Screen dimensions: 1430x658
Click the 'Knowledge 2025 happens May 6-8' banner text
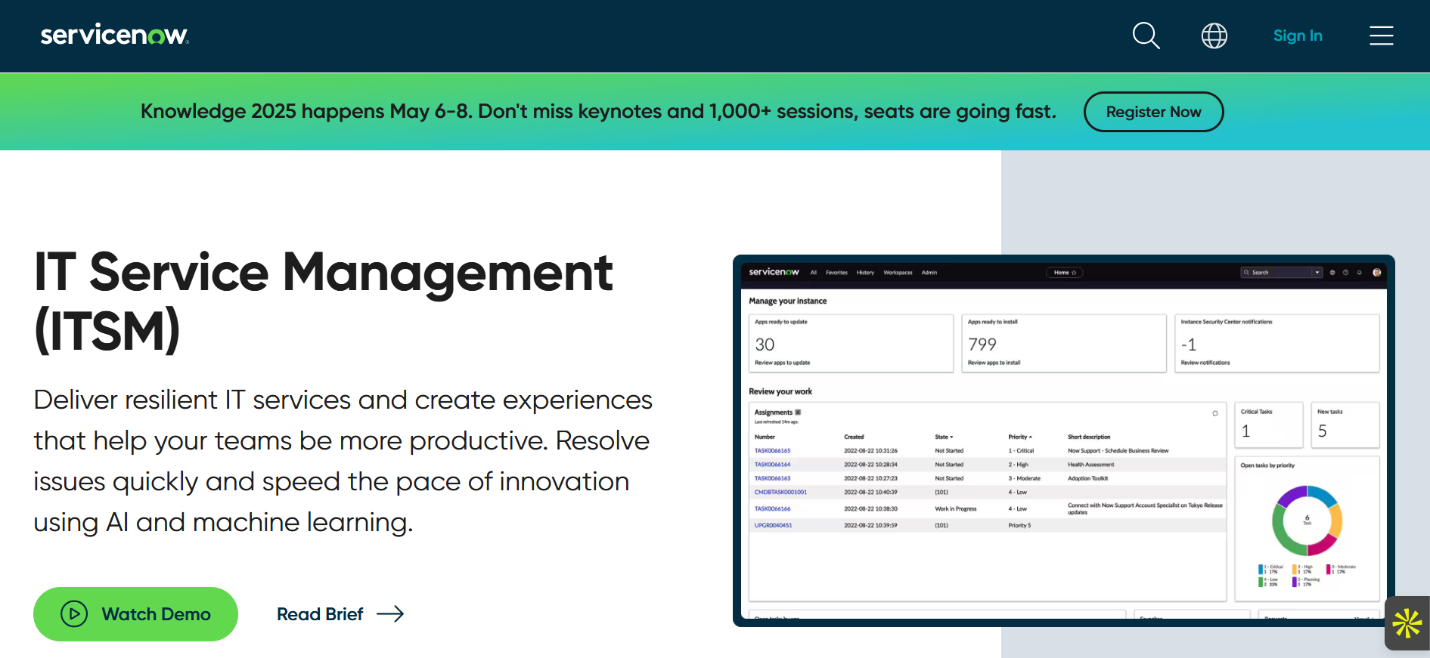point(598,112)
